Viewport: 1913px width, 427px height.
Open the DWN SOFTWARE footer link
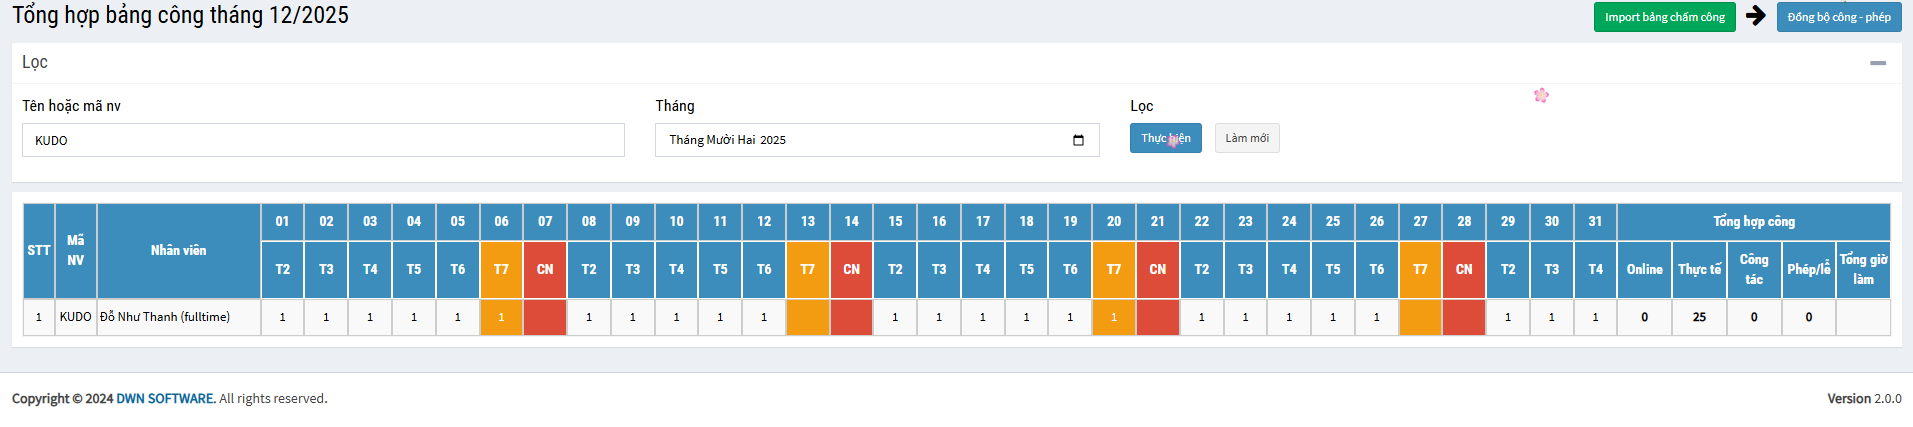point(165,398)
